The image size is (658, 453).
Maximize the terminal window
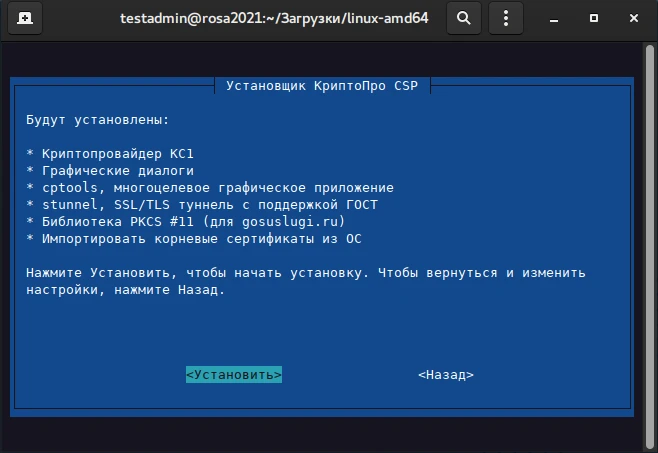tap(594, 18)
